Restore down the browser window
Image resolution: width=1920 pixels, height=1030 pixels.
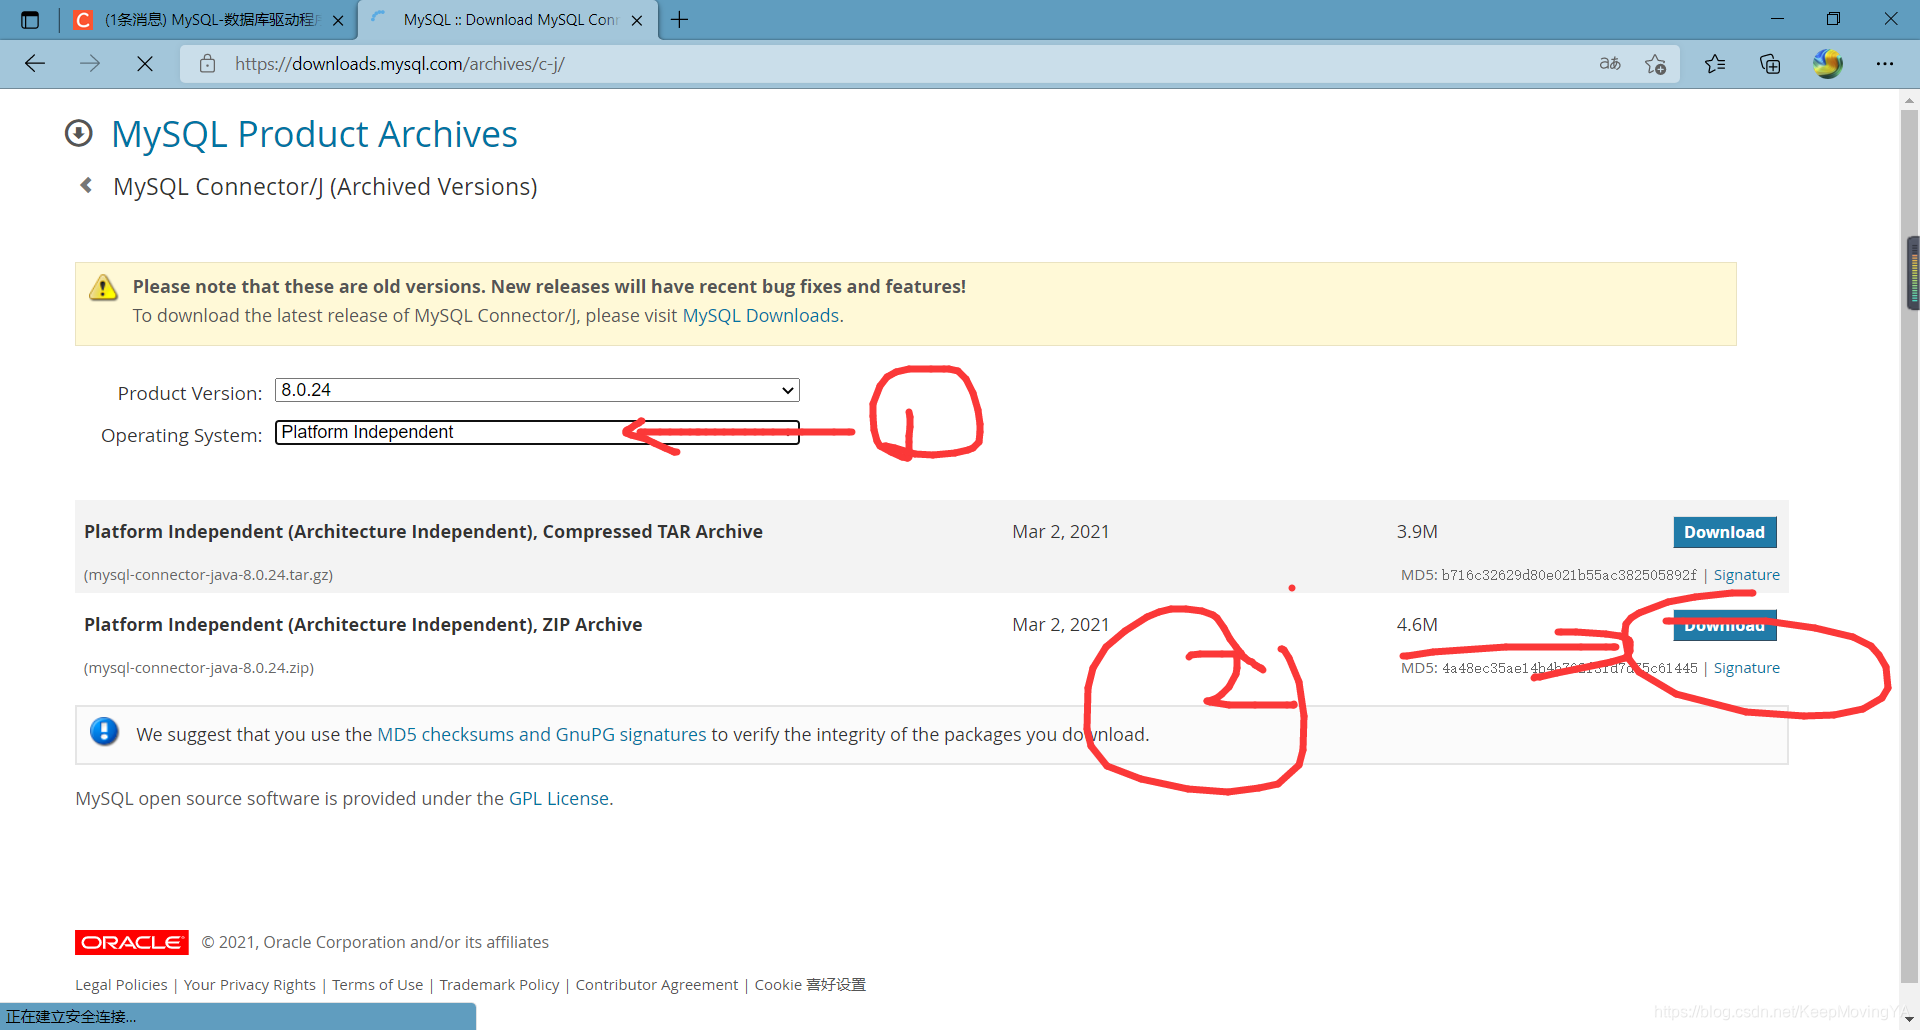(x=1833, y=19)
